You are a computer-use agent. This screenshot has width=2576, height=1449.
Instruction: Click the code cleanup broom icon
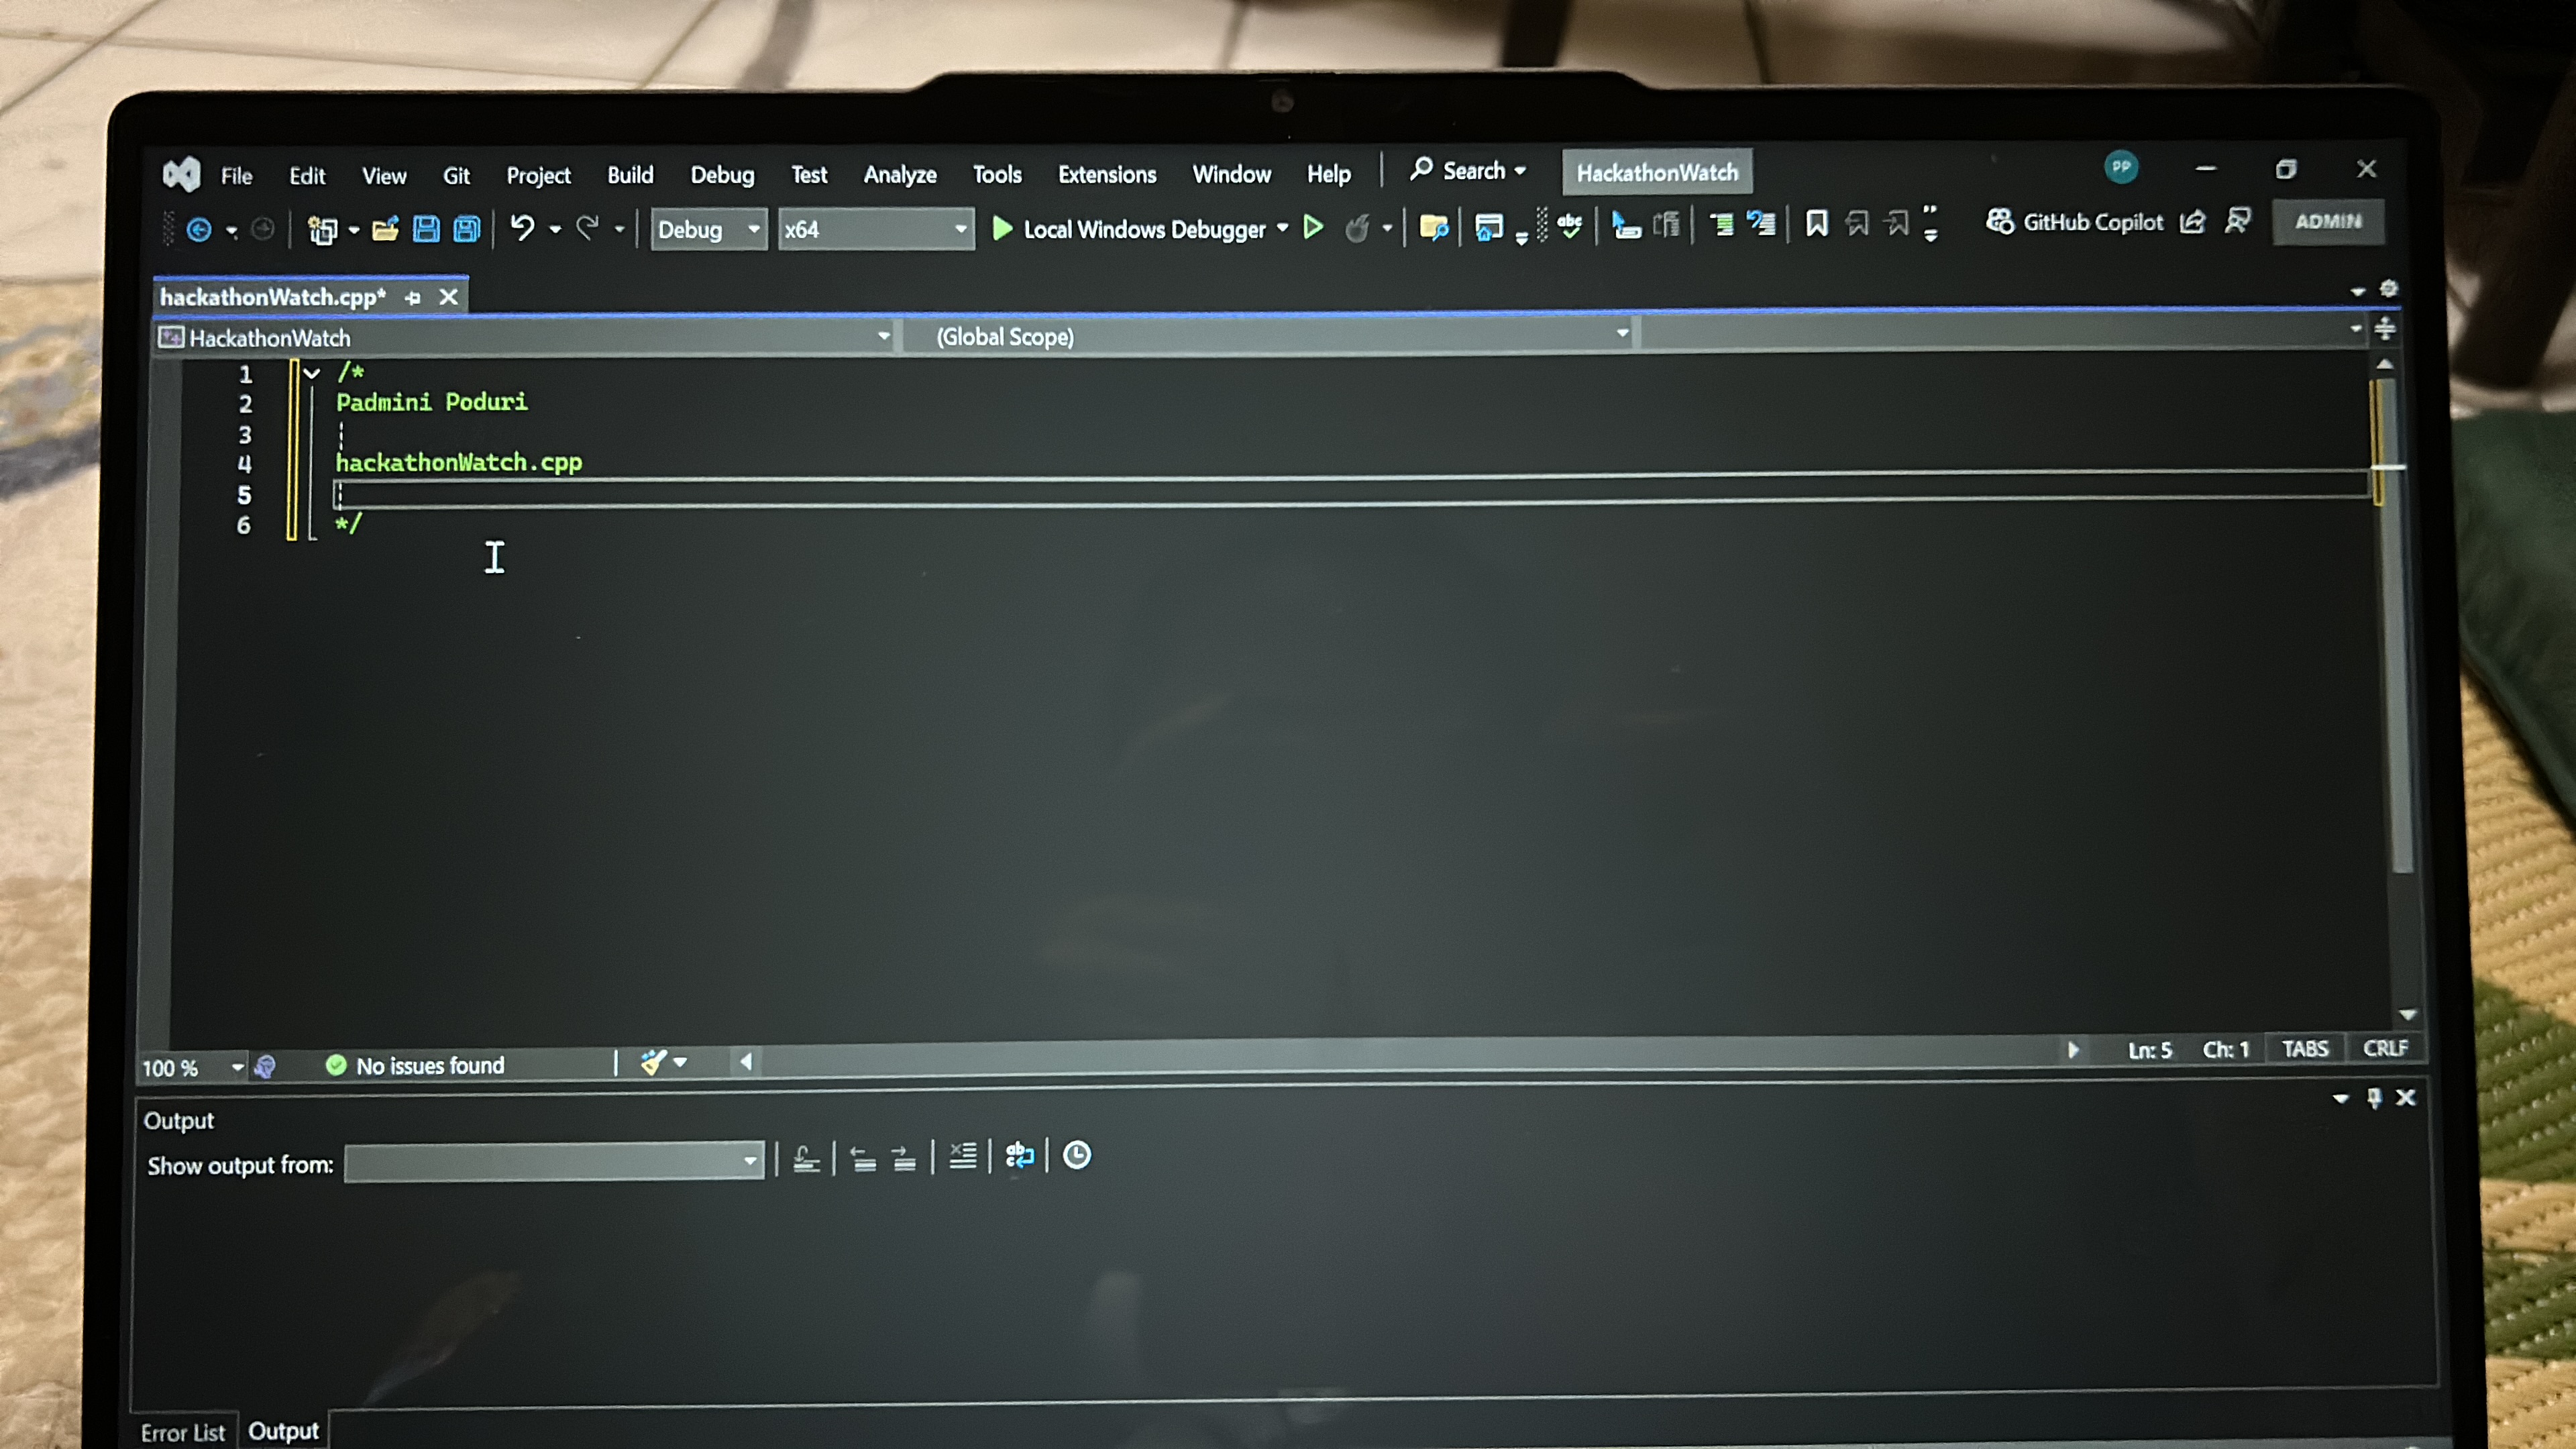[653, 1062]
